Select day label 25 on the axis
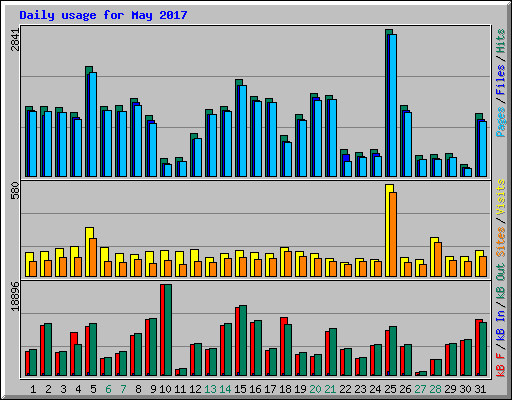The width and height of the screenshot is (512, 400). click(x=390, y=389)
